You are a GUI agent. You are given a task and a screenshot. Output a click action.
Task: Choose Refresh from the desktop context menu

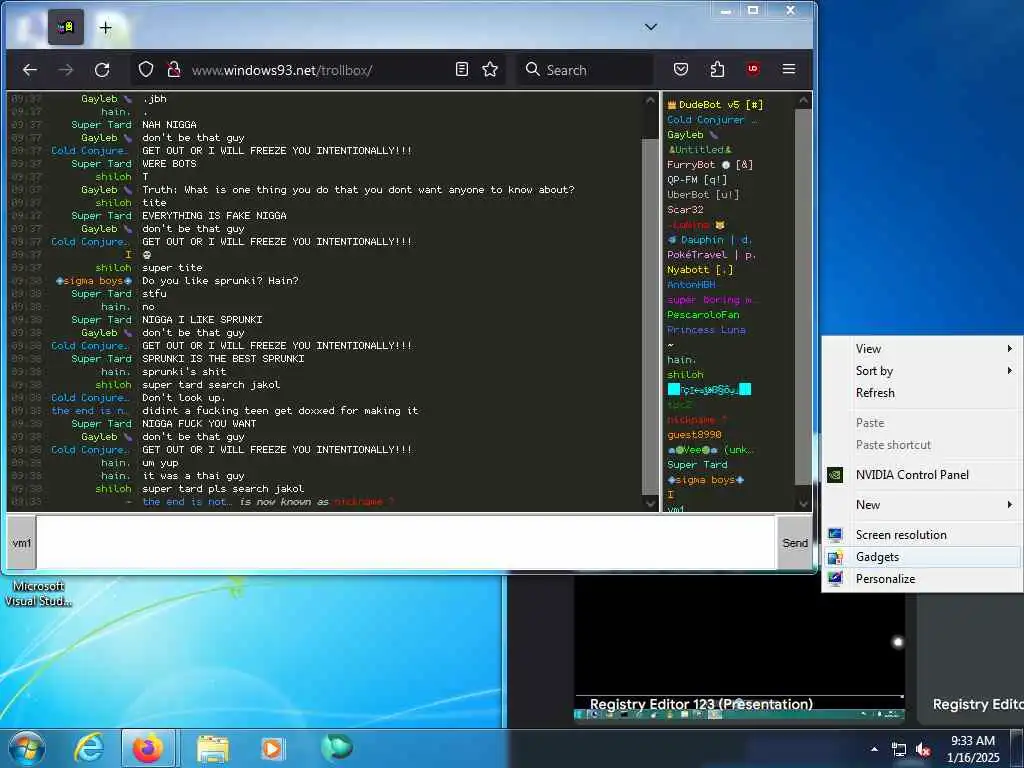point(921,393)
